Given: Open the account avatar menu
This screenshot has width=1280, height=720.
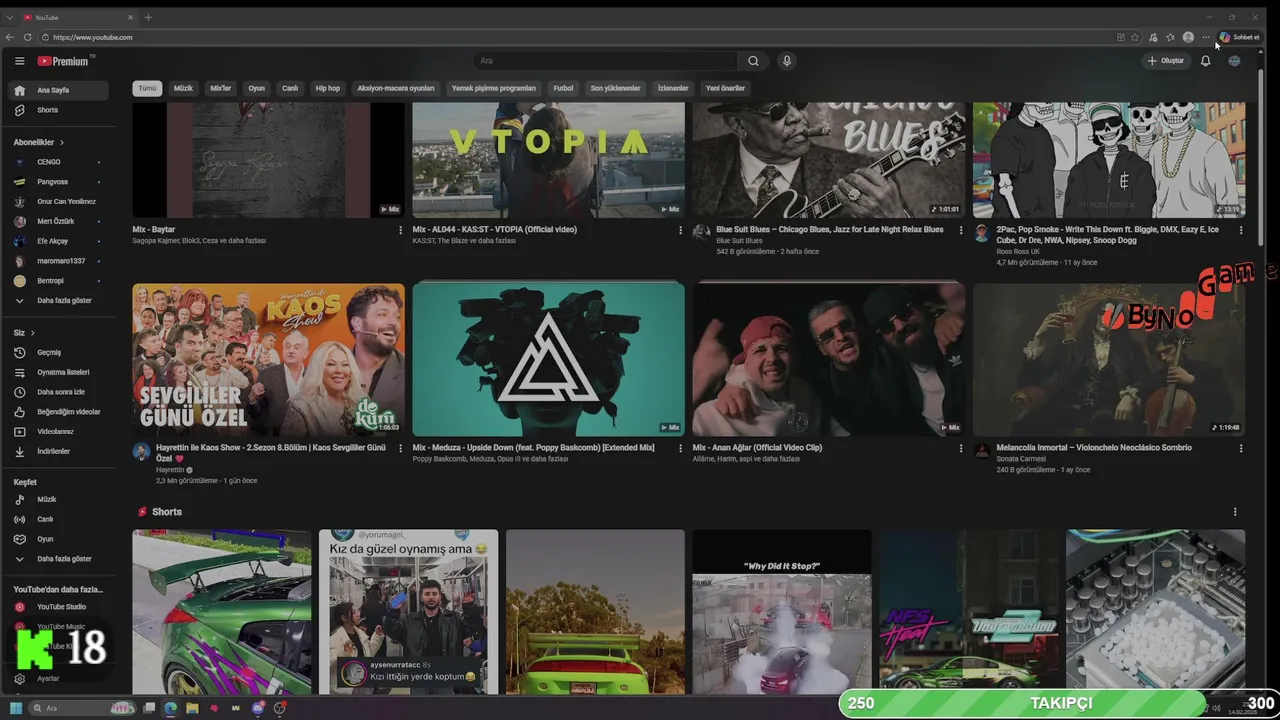Looking at the screenshot, I should pyautogui.click(x=1234, y=61).
